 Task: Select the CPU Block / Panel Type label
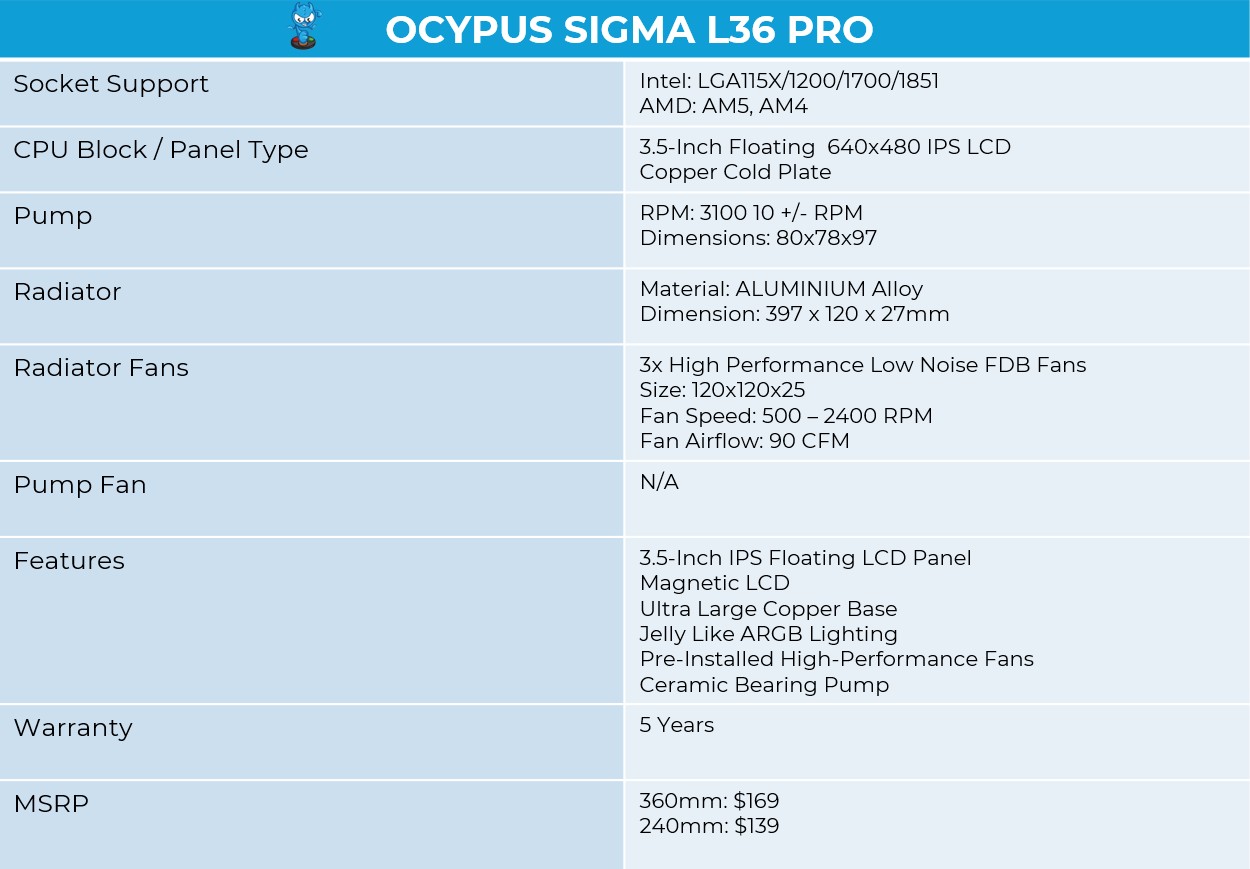(x=161, y=150)
